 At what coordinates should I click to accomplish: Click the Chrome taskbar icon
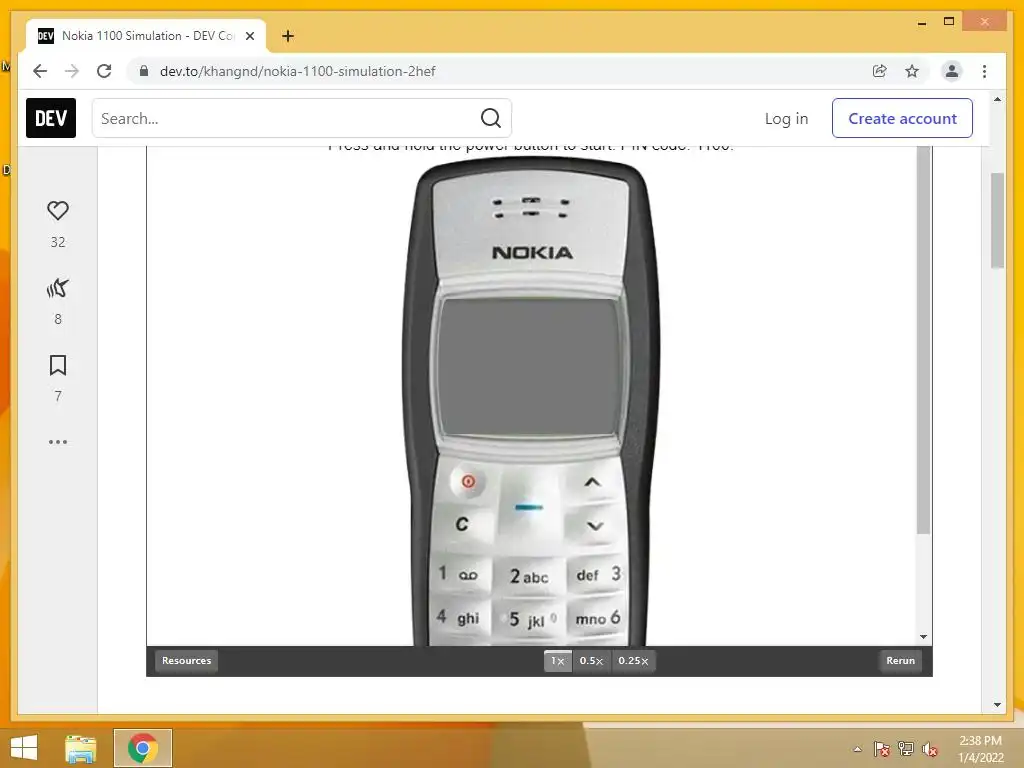pos(143,748)
